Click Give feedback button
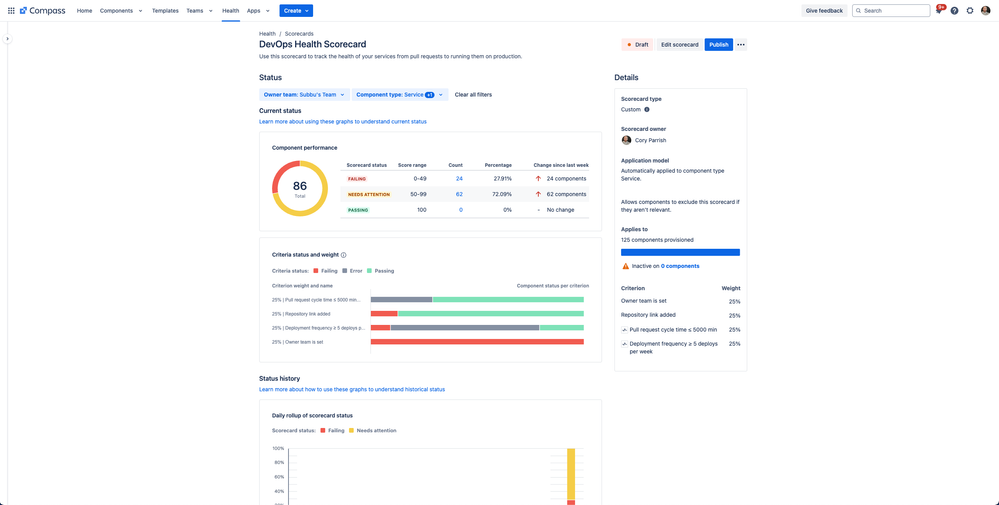Image resolution: width=999 pixels, height=505 pixels. pos(824,11)
